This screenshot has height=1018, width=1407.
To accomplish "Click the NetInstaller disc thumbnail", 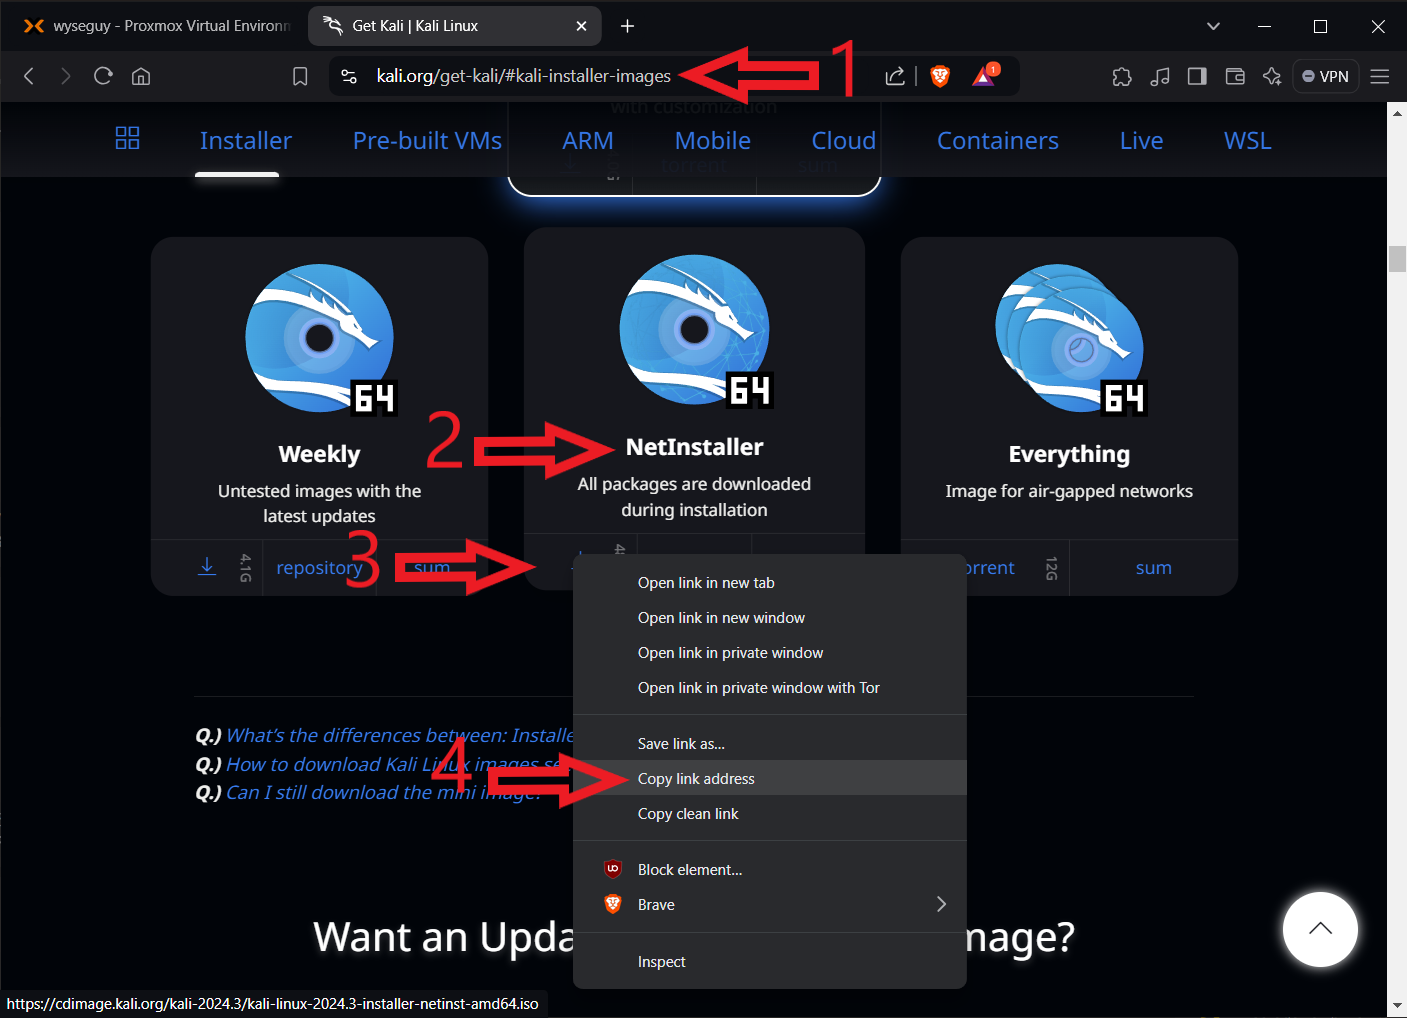I will 695,331.
